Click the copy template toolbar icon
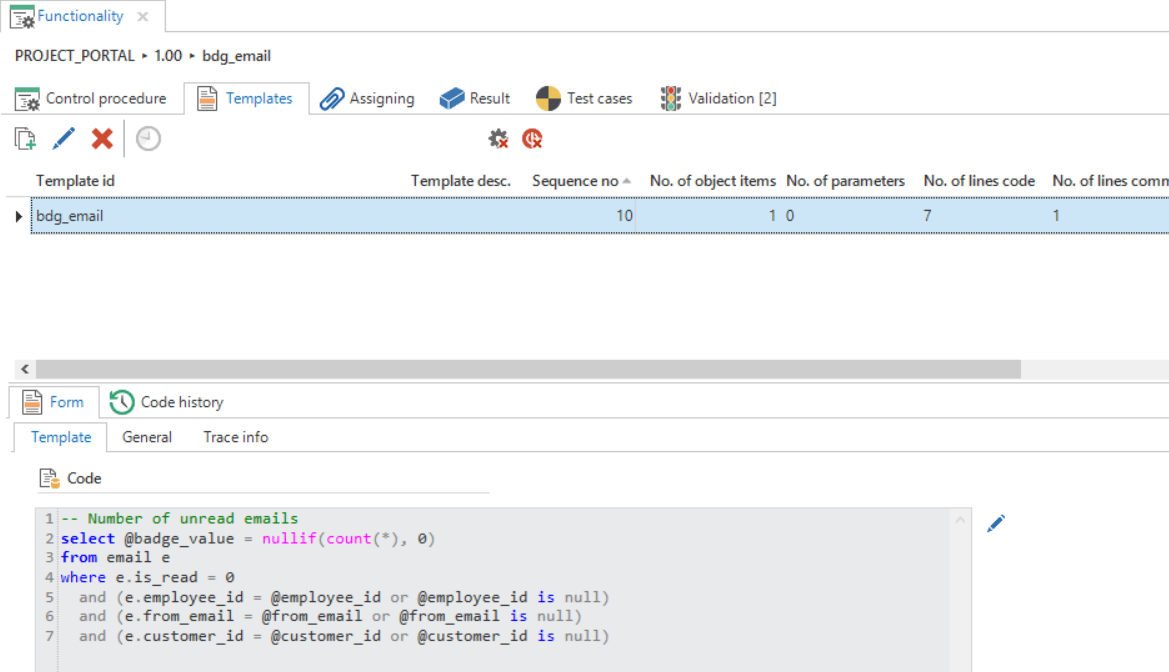The image size is (1169, 672). tap(25, 139)
